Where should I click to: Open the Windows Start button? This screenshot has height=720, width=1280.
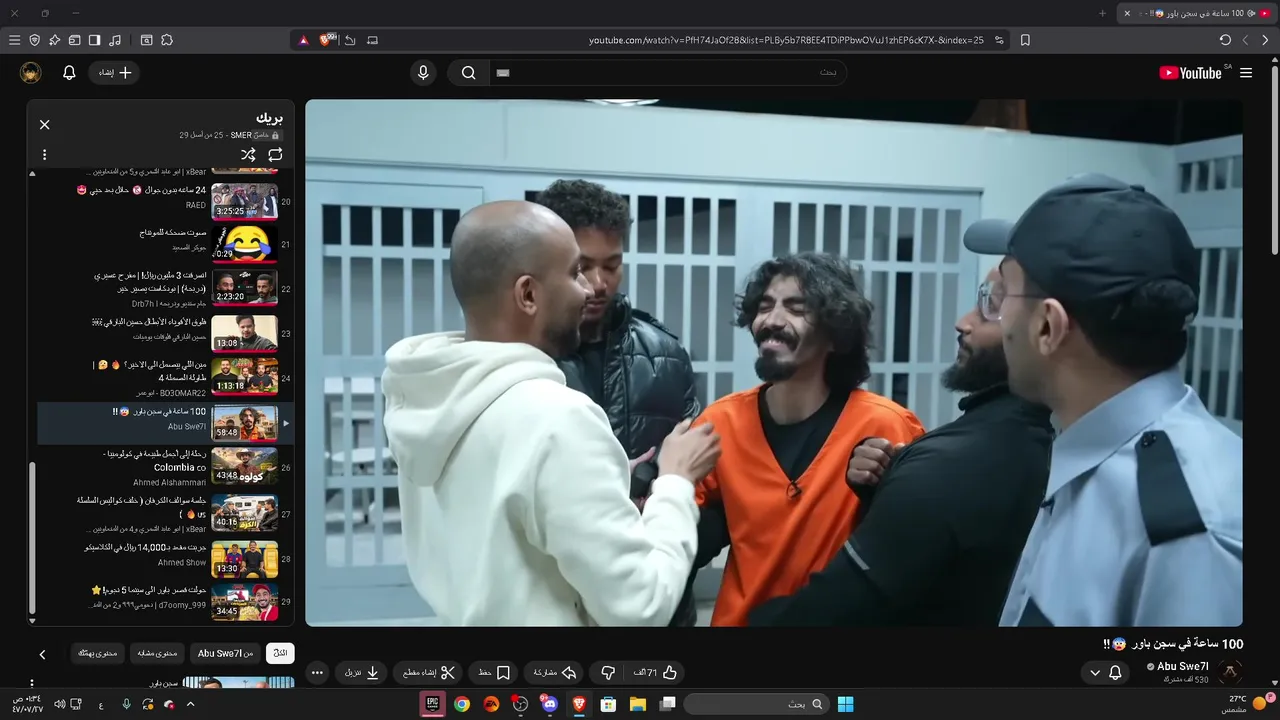coord(845,704)
